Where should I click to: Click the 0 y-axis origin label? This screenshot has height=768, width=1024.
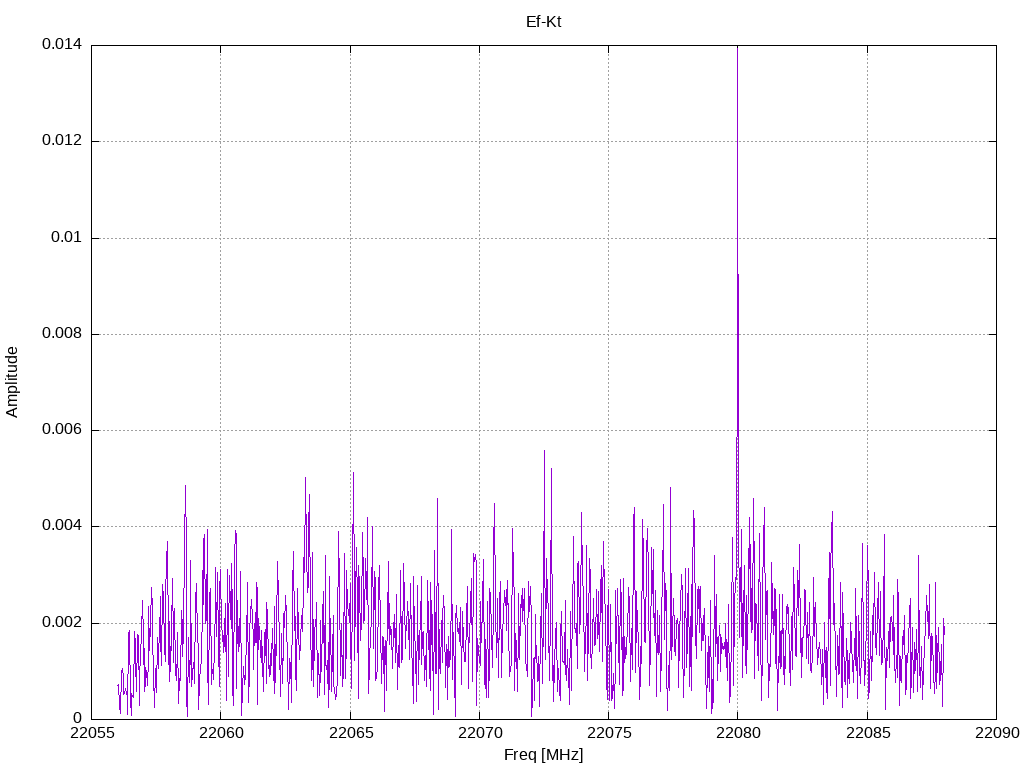click(x=77, y=719)
